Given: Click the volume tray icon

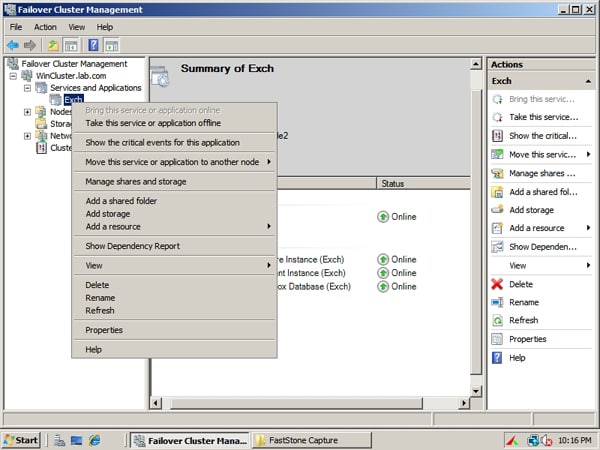Looking at the screenshot, I should coord(546,441).
